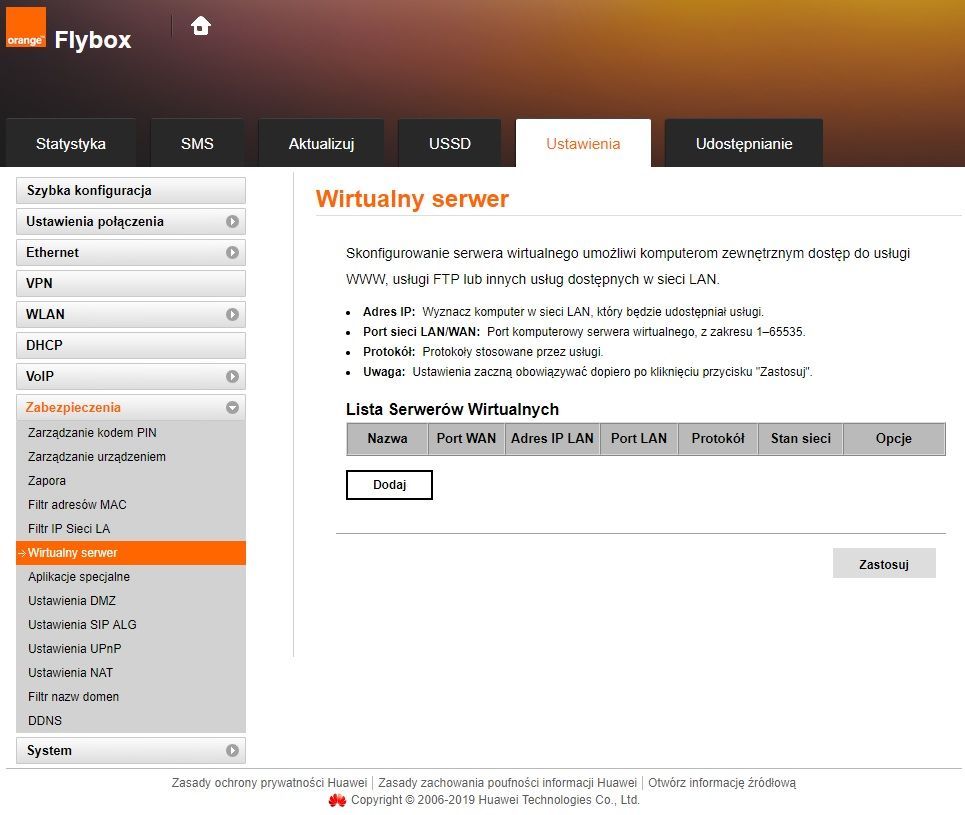The image size is (965, 815).
Task: Expand the System sidebar section
Action: 232,751
